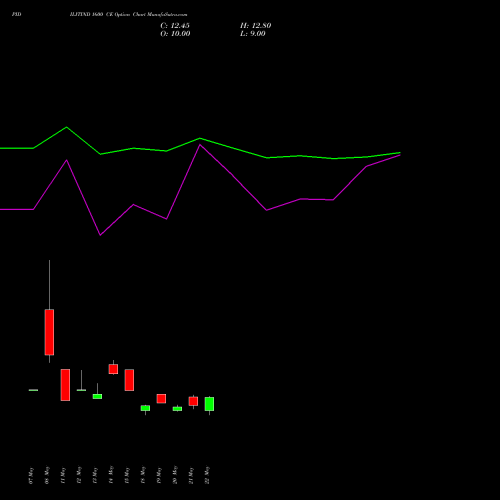Screen dimensions: 500x500
Task: Click the "19 May" date label
Action: pyautogui.click(x=159, y=476)
